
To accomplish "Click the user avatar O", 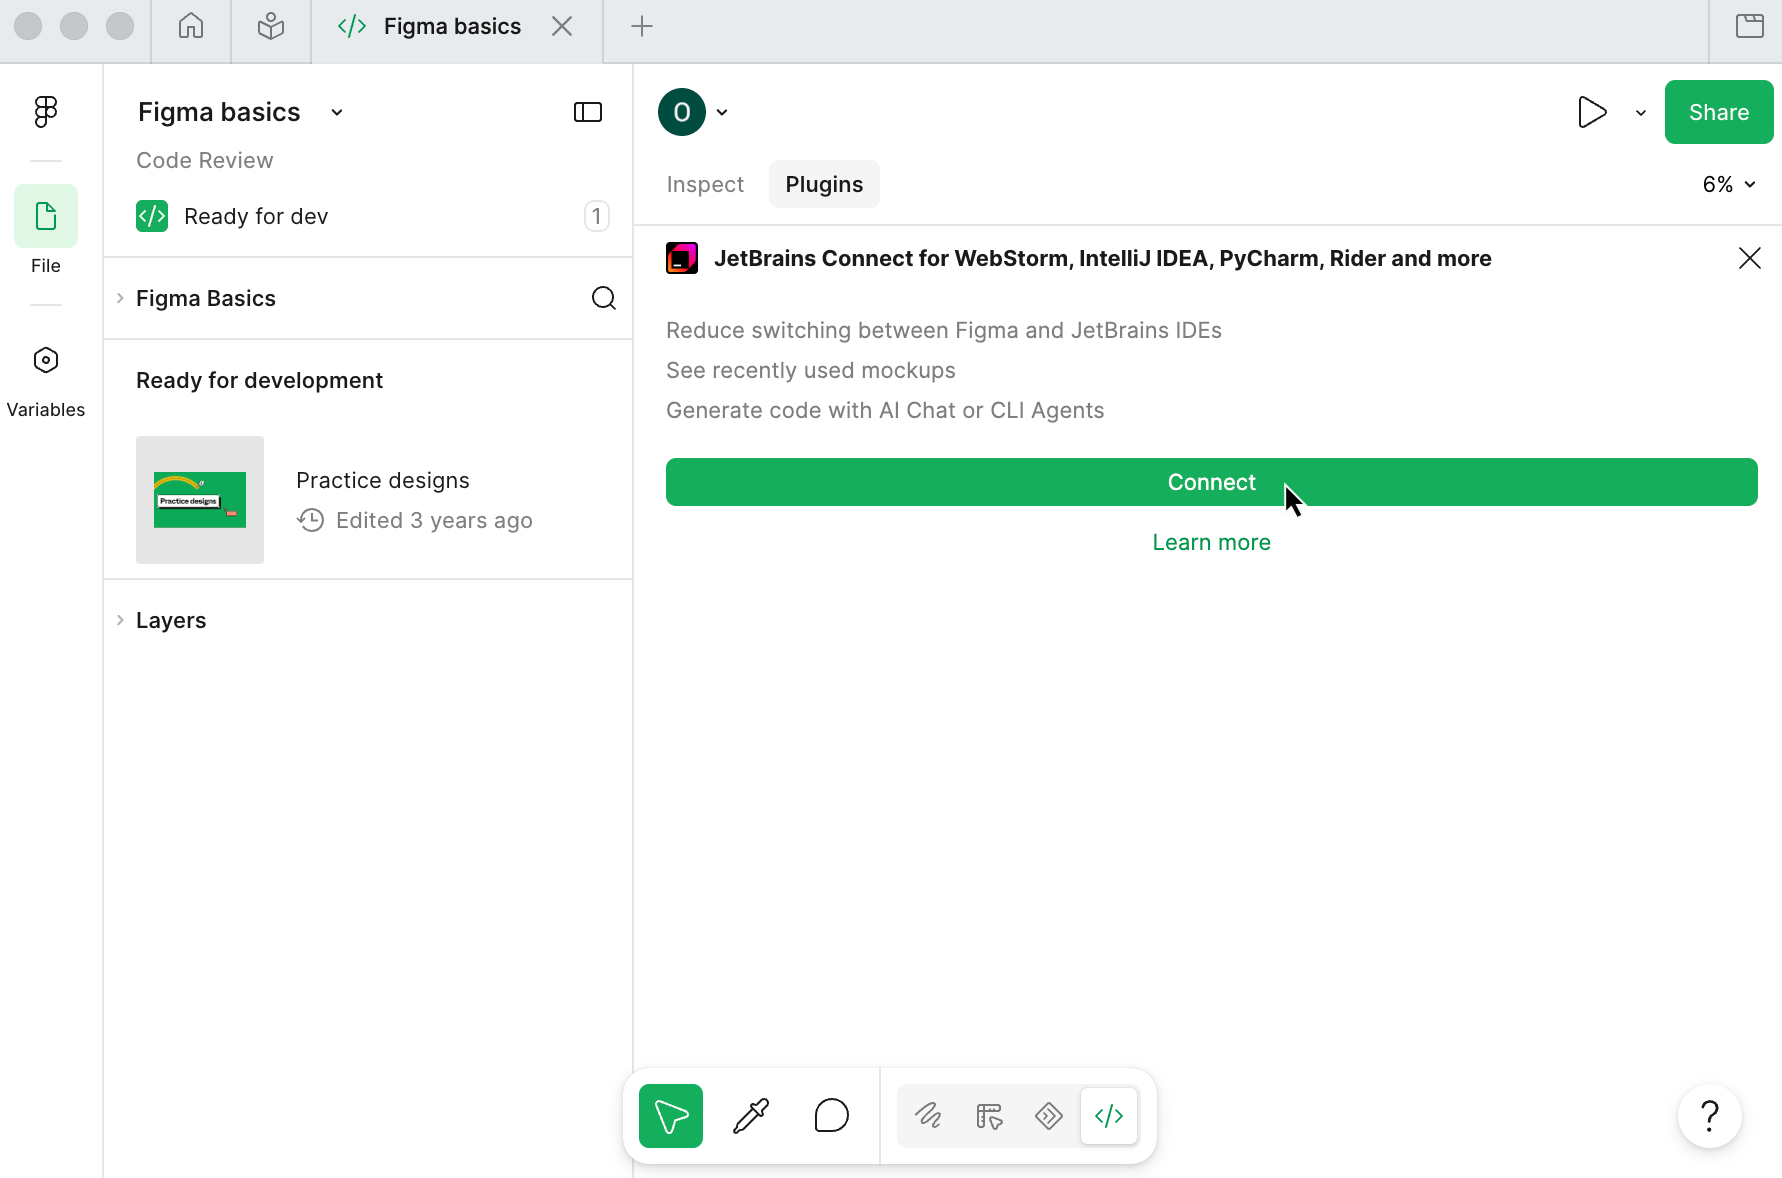I will 682,112.
